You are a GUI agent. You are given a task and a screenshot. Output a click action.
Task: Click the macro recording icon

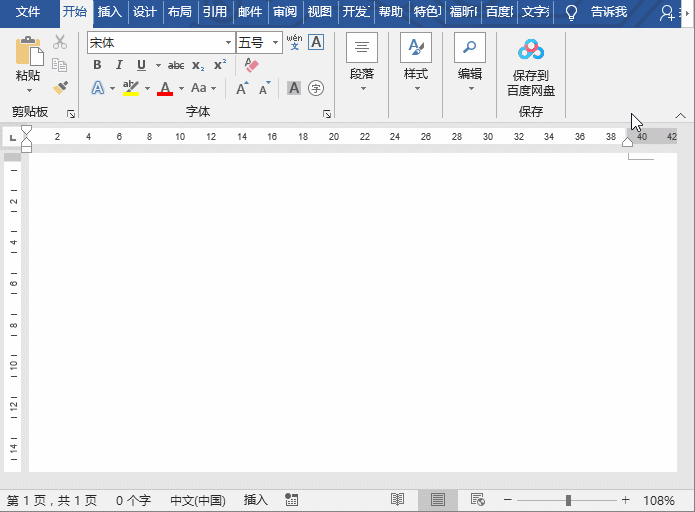(291, 500)
